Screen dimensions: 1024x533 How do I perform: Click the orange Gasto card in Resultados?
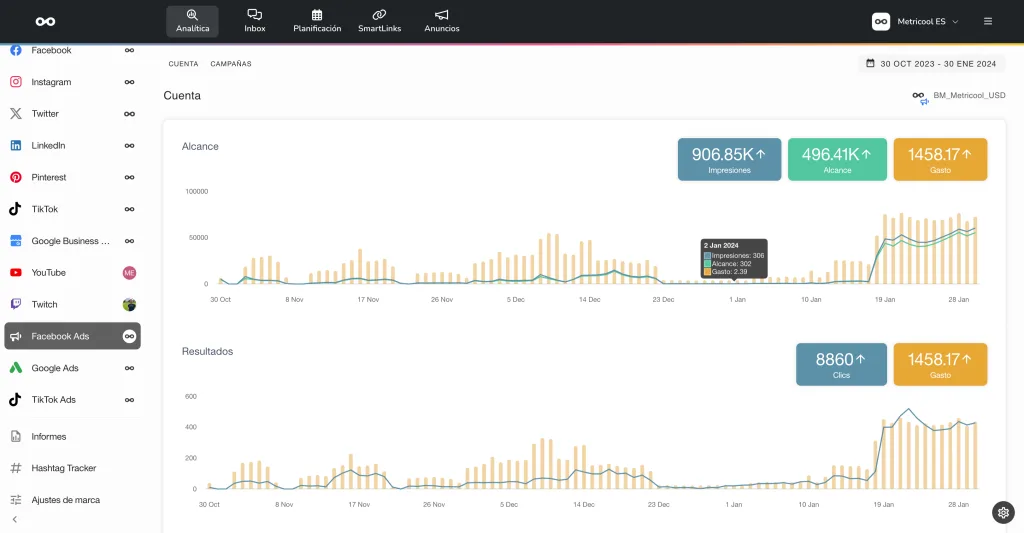[x=940, y=364]
